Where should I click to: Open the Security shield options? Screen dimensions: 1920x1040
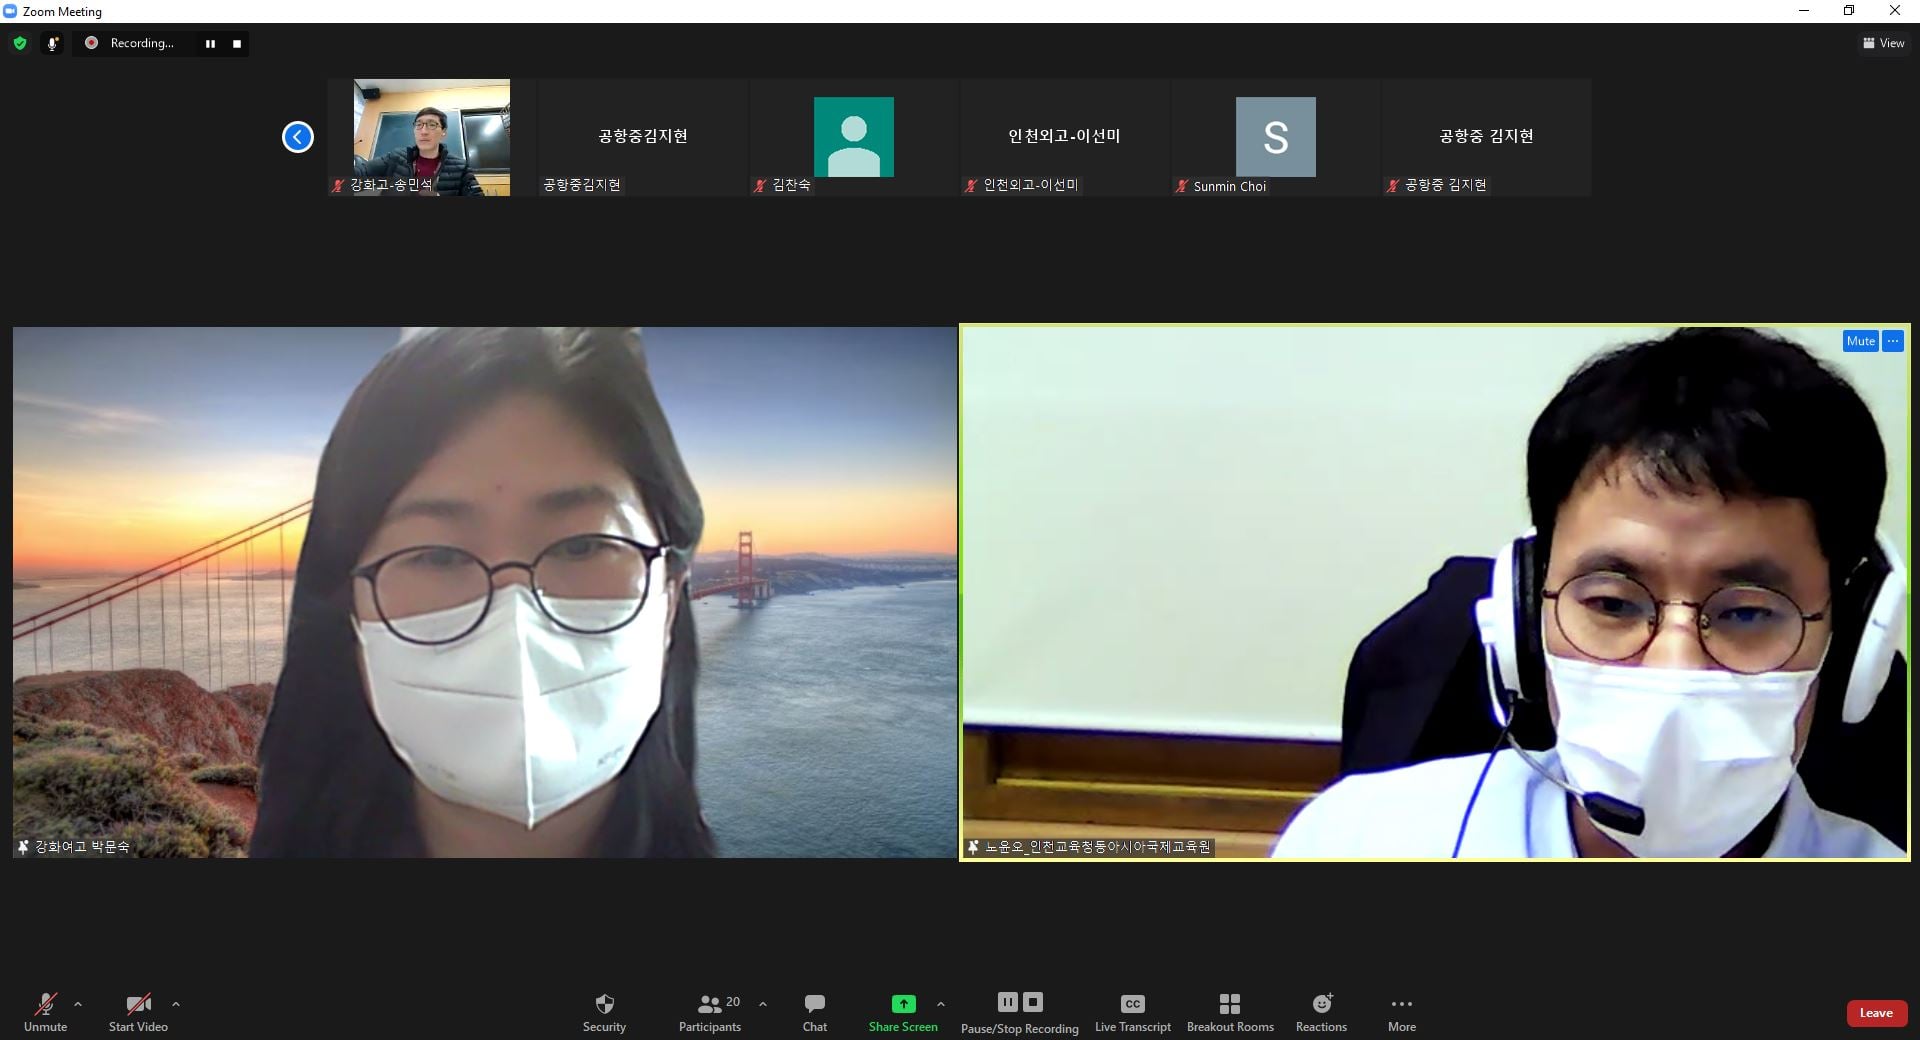click(604, 1004)
